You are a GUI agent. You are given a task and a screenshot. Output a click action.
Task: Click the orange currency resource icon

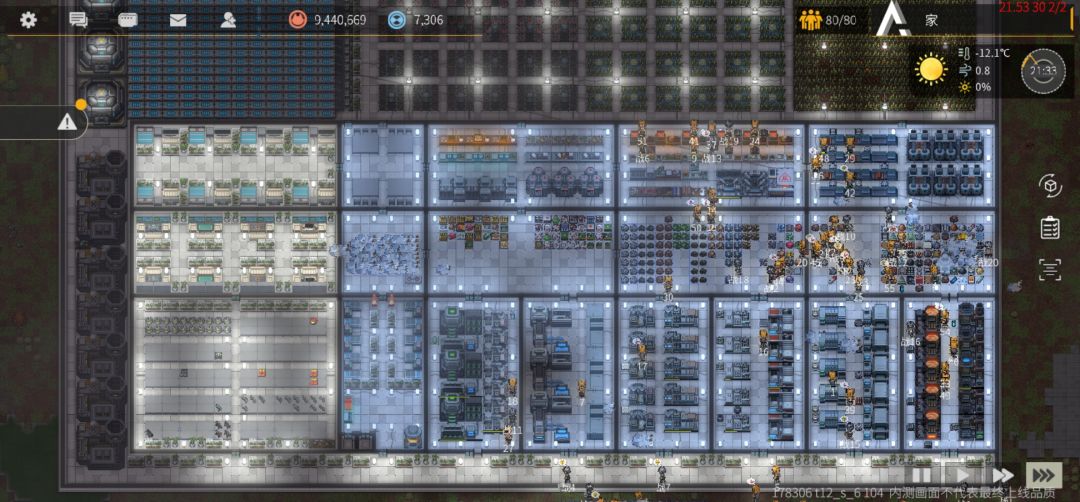tap(297, 20)
